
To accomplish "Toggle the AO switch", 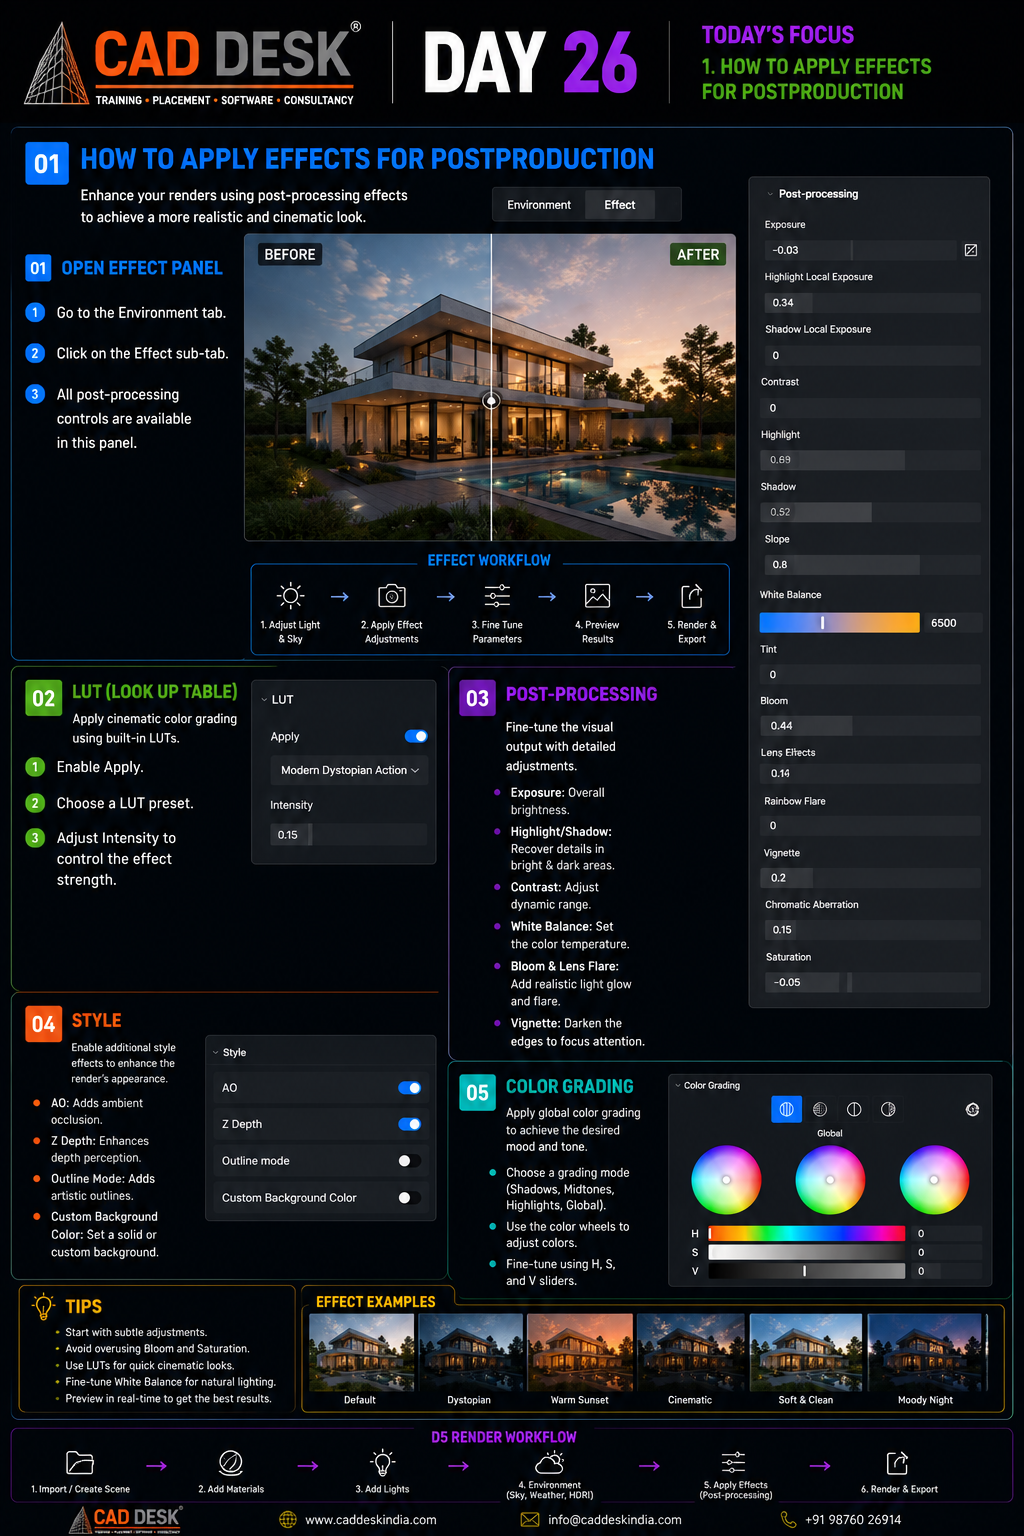I will tap(409, 1088).
